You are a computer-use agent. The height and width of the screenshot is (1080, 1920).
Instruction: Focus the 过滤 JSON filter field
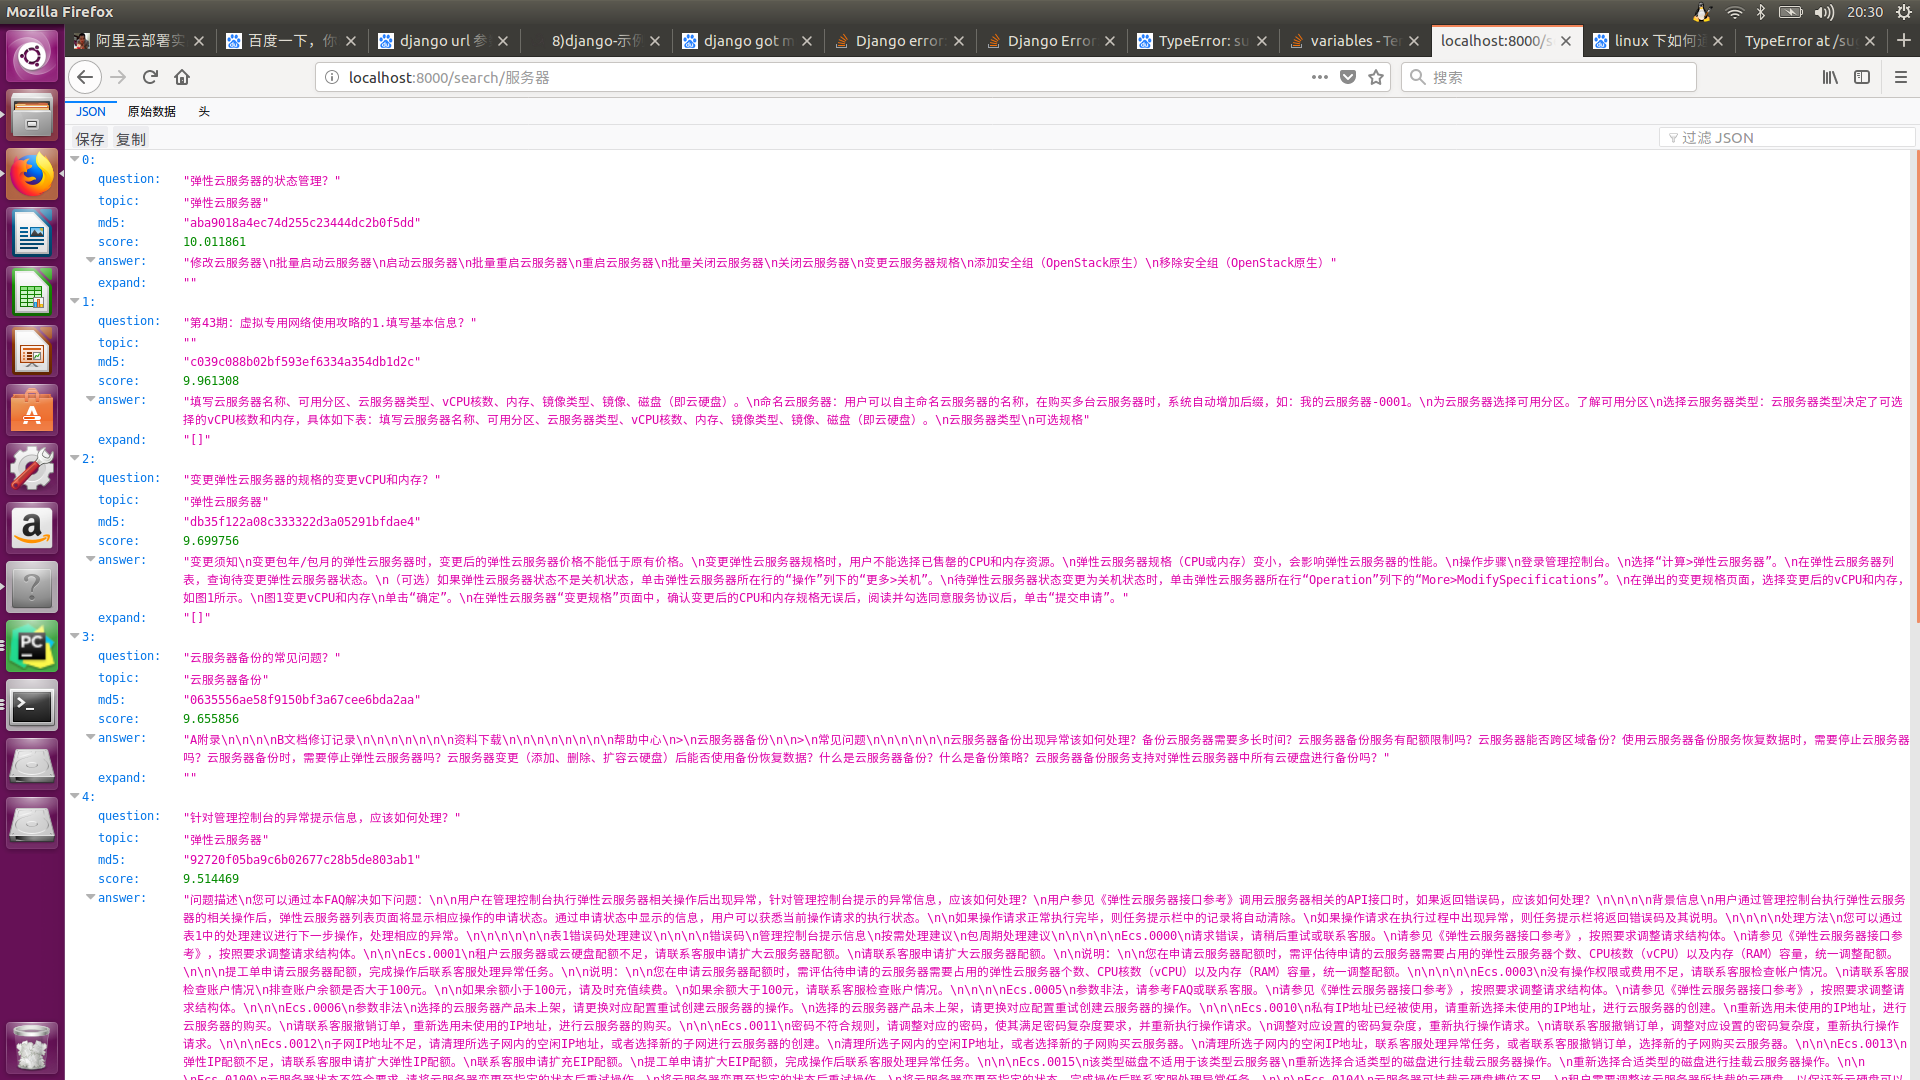pos(1790,138)
